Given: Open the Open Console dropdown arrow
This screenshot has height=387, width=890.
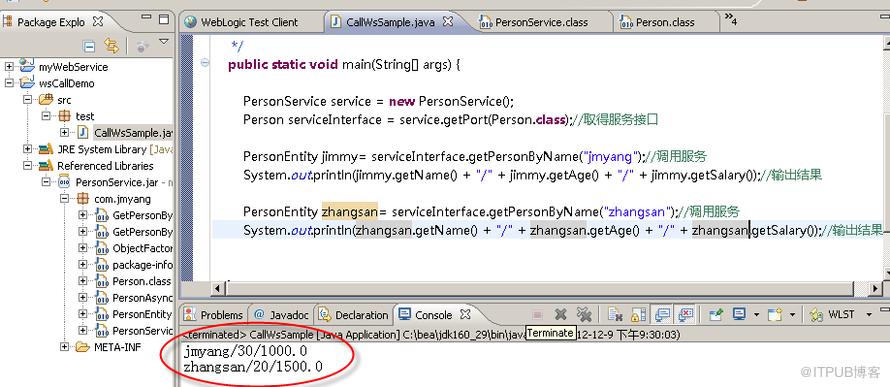Looking at the screenshot, I should (x=792, y=314).
